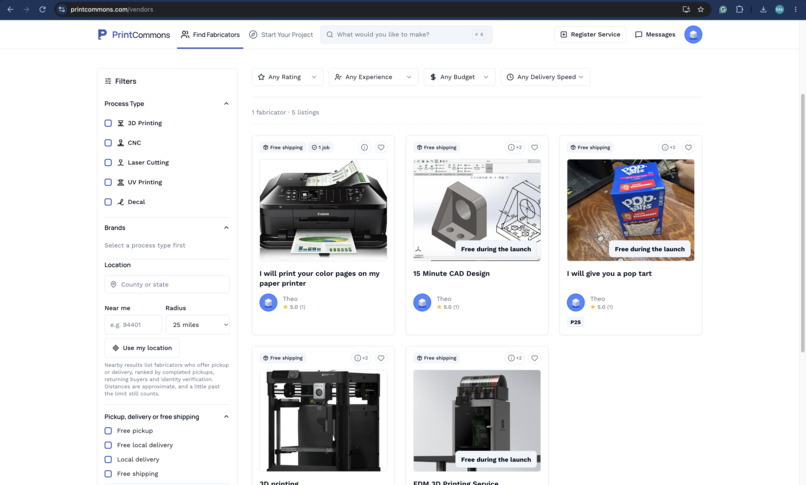Reload the browser page
806x485 pixels.
tap(43, 9)
